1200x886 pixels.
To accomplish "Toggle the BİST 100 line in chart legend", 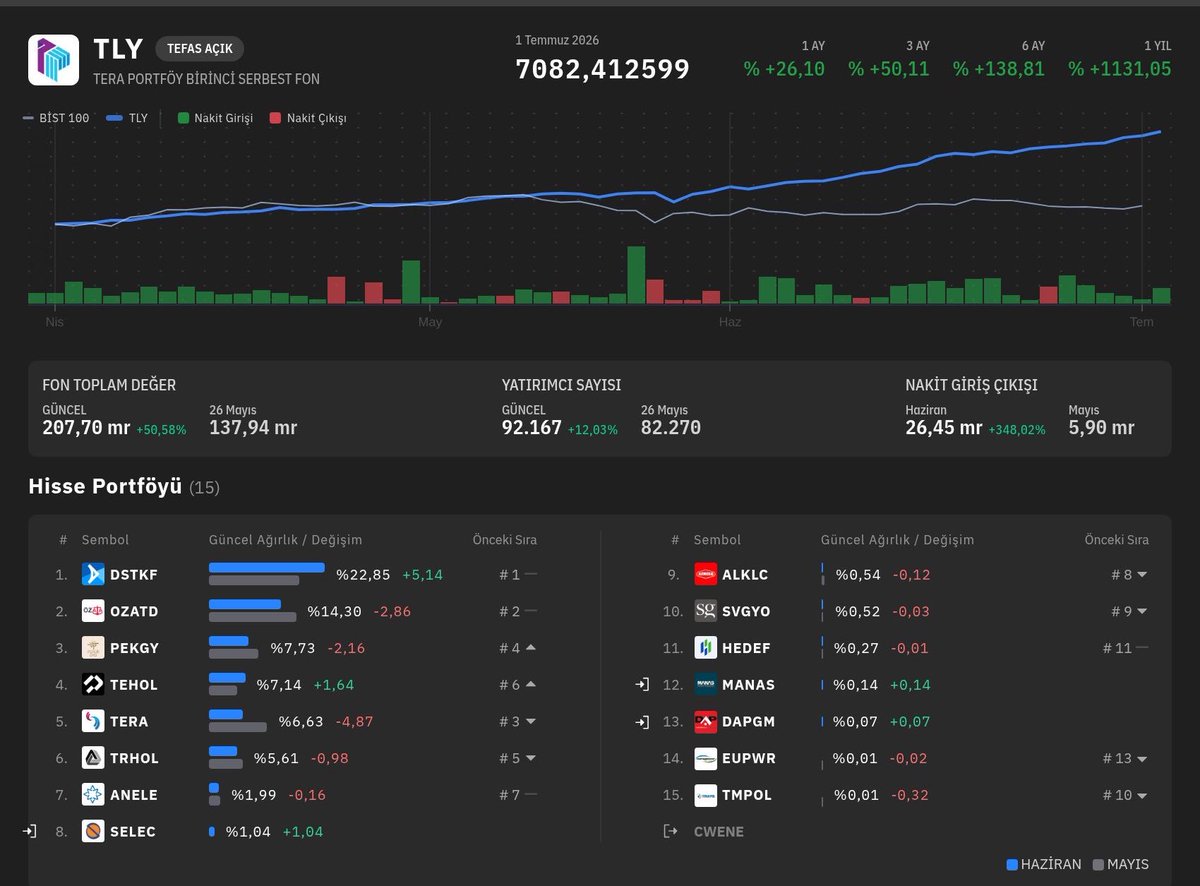I will (56, 118).
